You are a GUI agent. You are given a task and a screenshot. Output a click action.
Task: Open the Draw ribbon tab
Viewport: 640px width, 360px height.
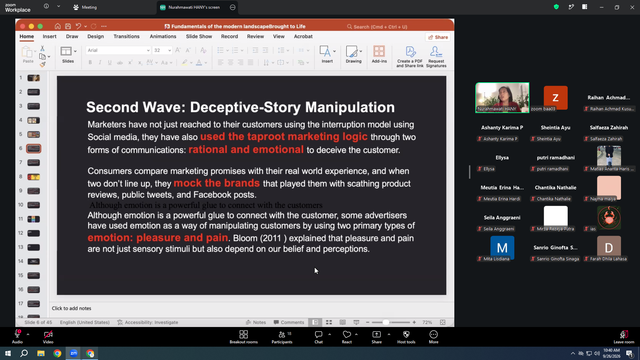coord(72,36)
